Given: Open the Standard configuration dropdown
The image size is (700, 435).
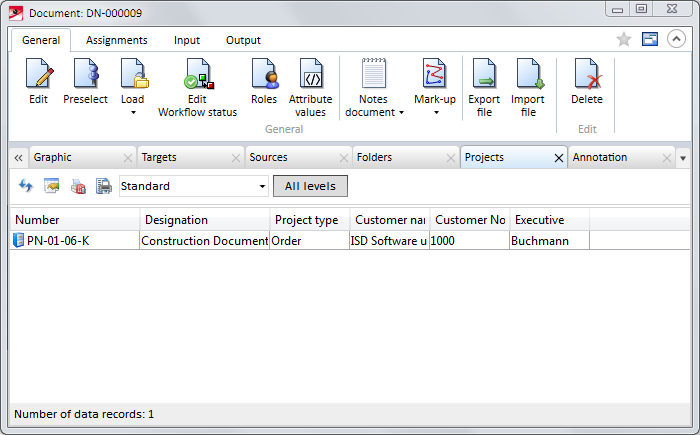Looking at the screenshot, I should (x=262, y=186).
